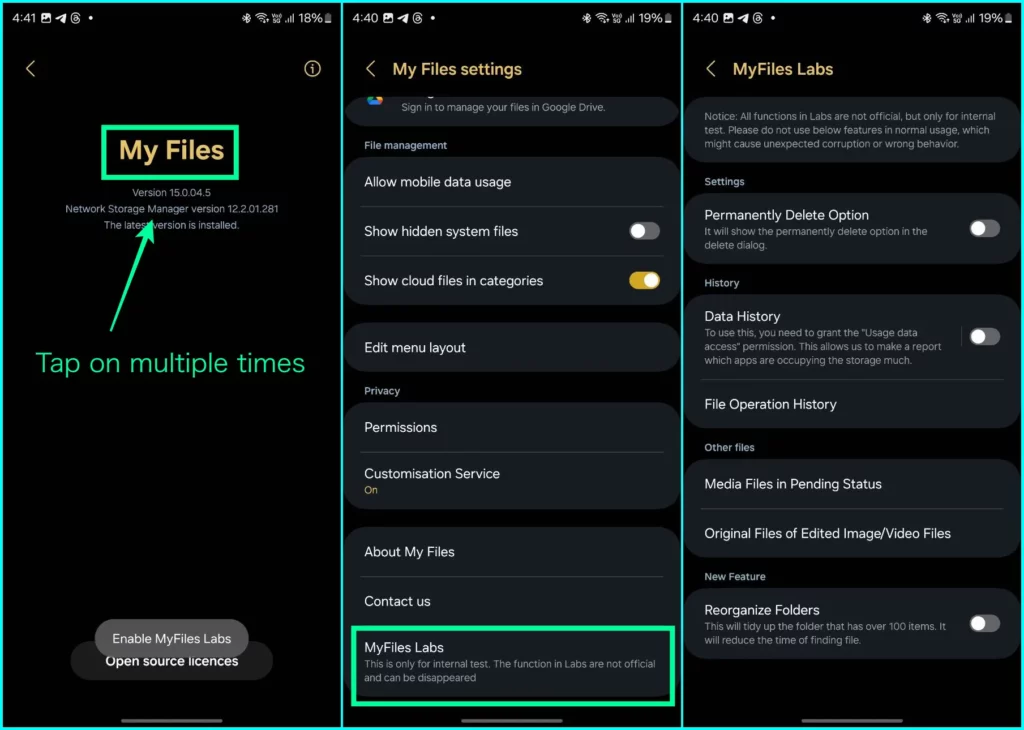This screenshot has width=1024, height=730.
Task: Tap the Data History label text
Action: point(742,317)
